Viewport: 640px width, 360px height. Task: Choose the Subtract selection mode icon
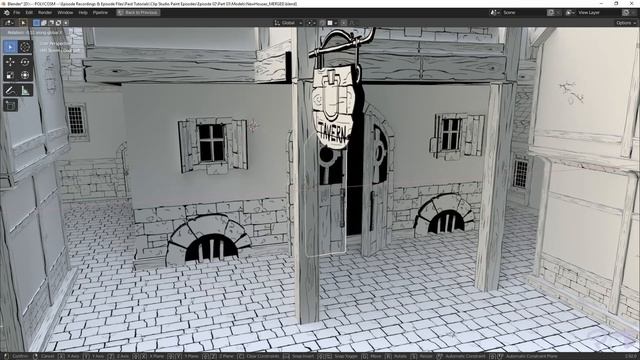tap(51, 23)
